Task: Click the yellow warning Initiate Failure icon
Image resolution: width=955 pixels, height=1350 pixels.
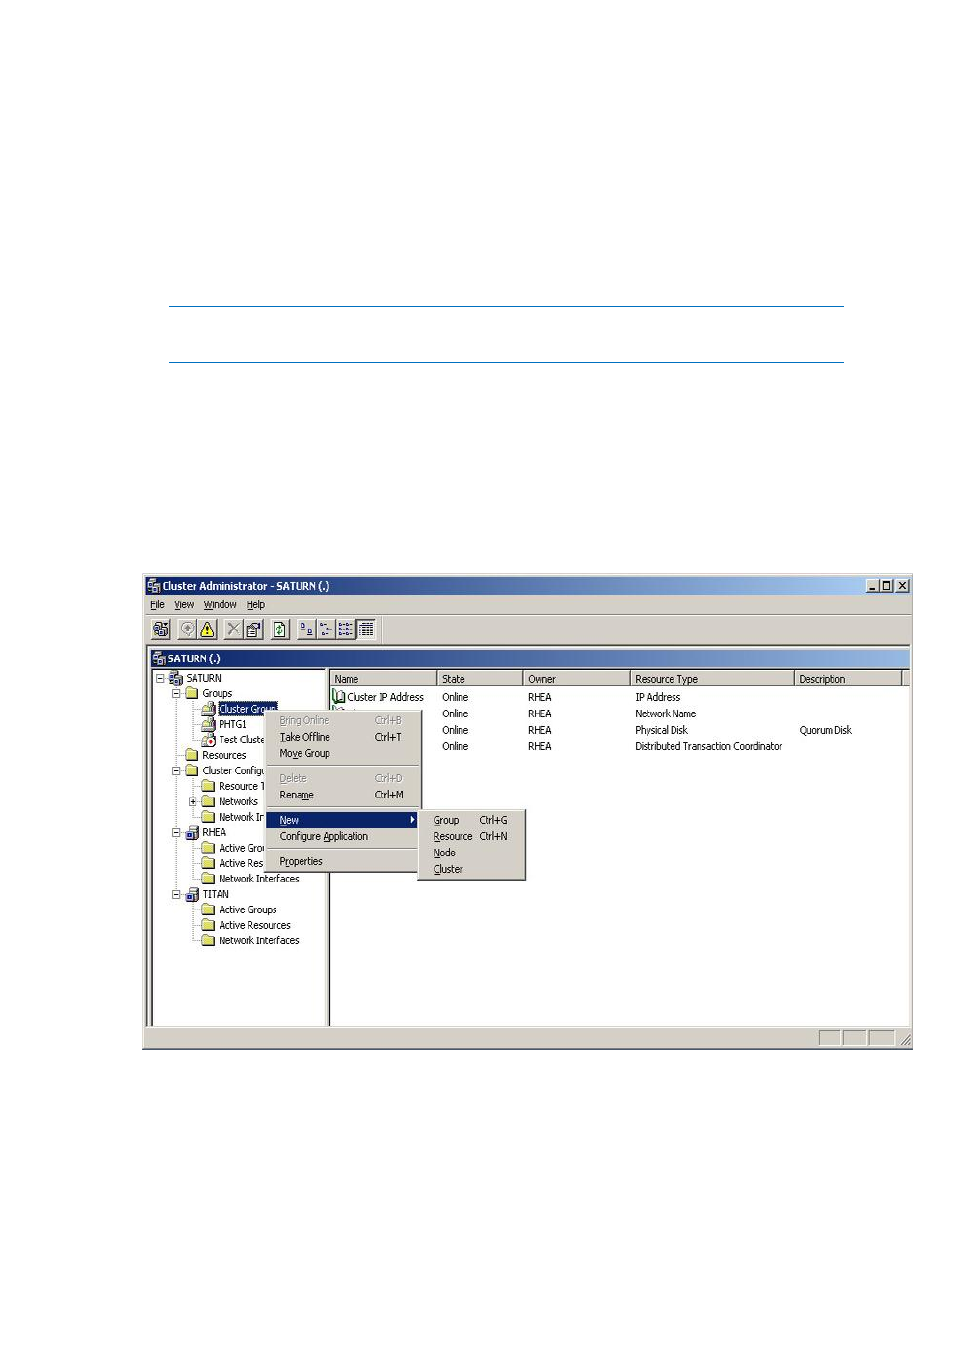Action: [207, 629]
